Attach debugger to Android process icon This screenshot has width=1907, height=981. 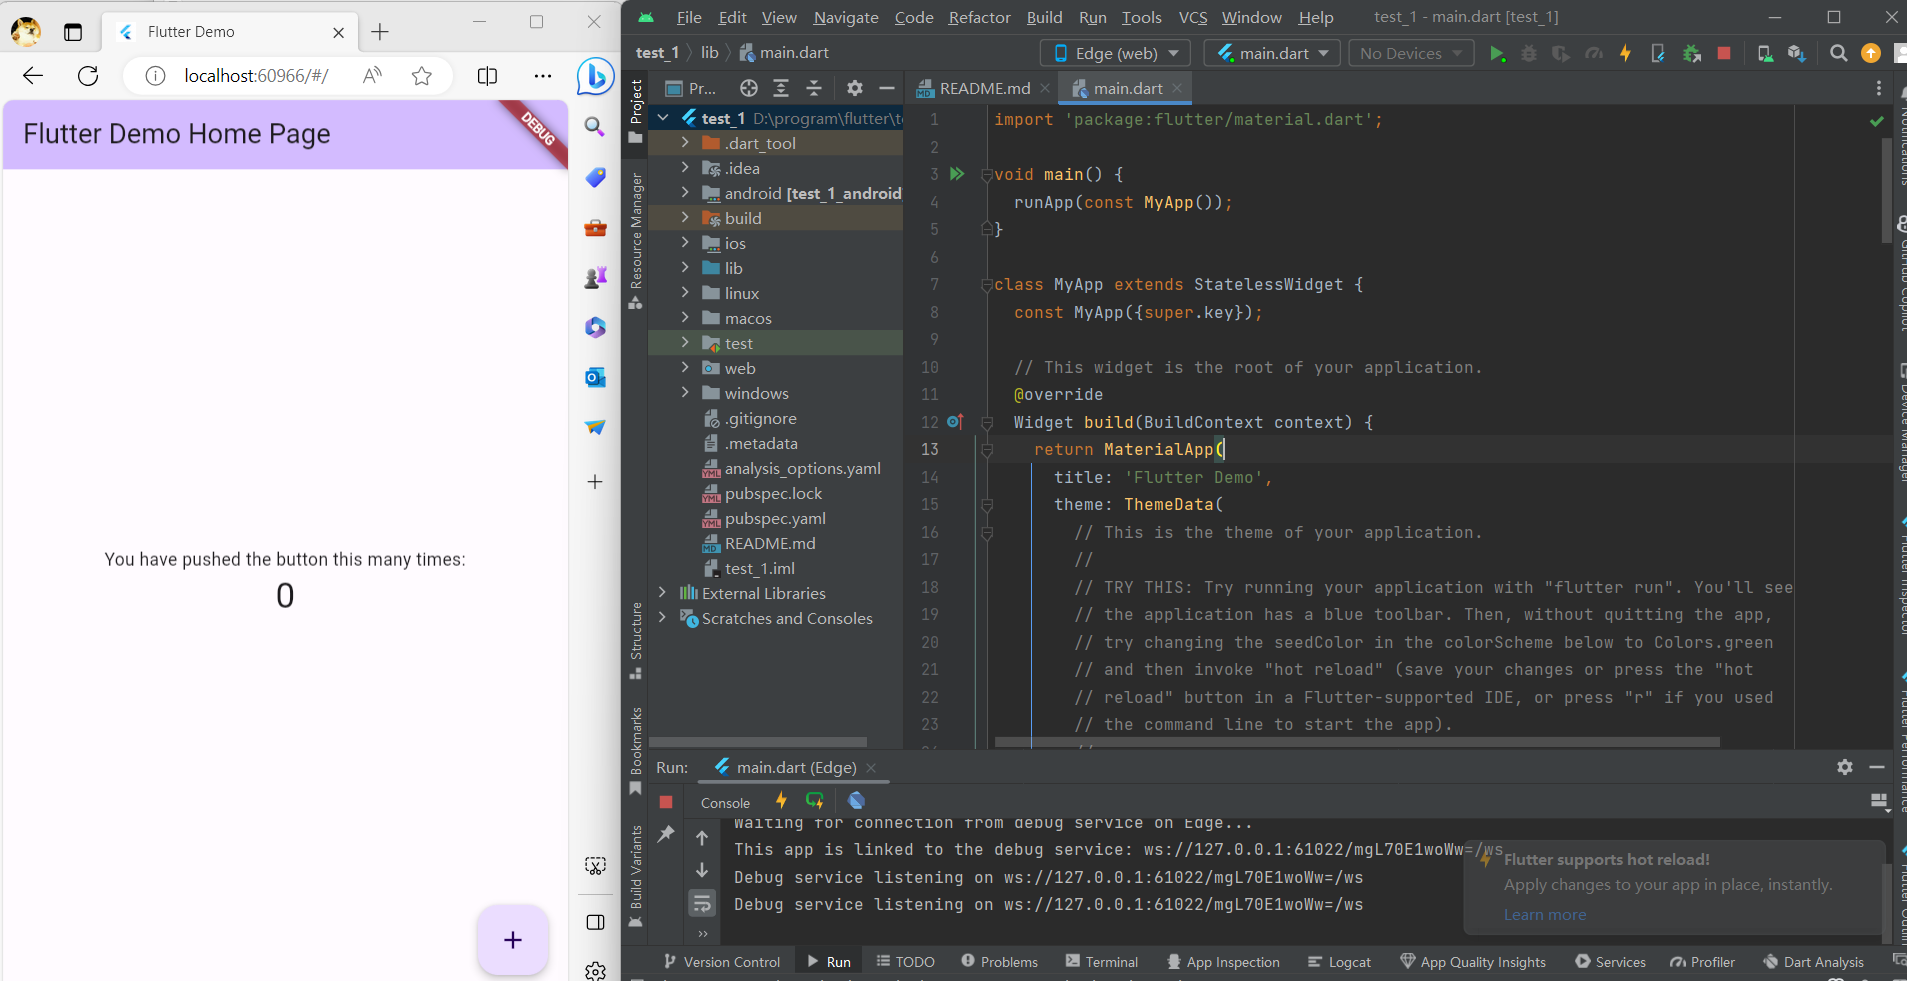1692,53
